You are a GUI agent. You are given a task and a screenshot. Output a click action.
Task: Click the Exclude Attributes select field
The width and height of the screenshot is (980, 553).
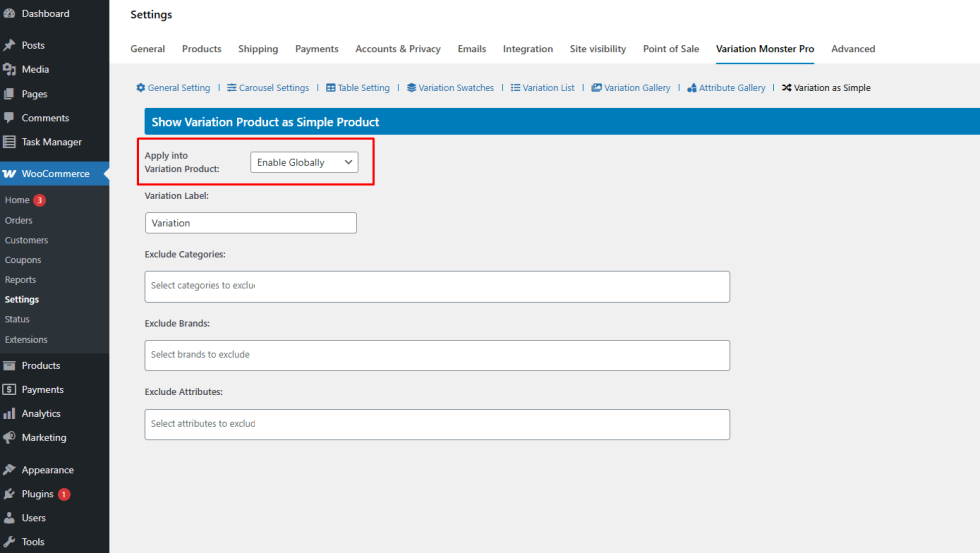pyautogui.click(x=438, y=424)
